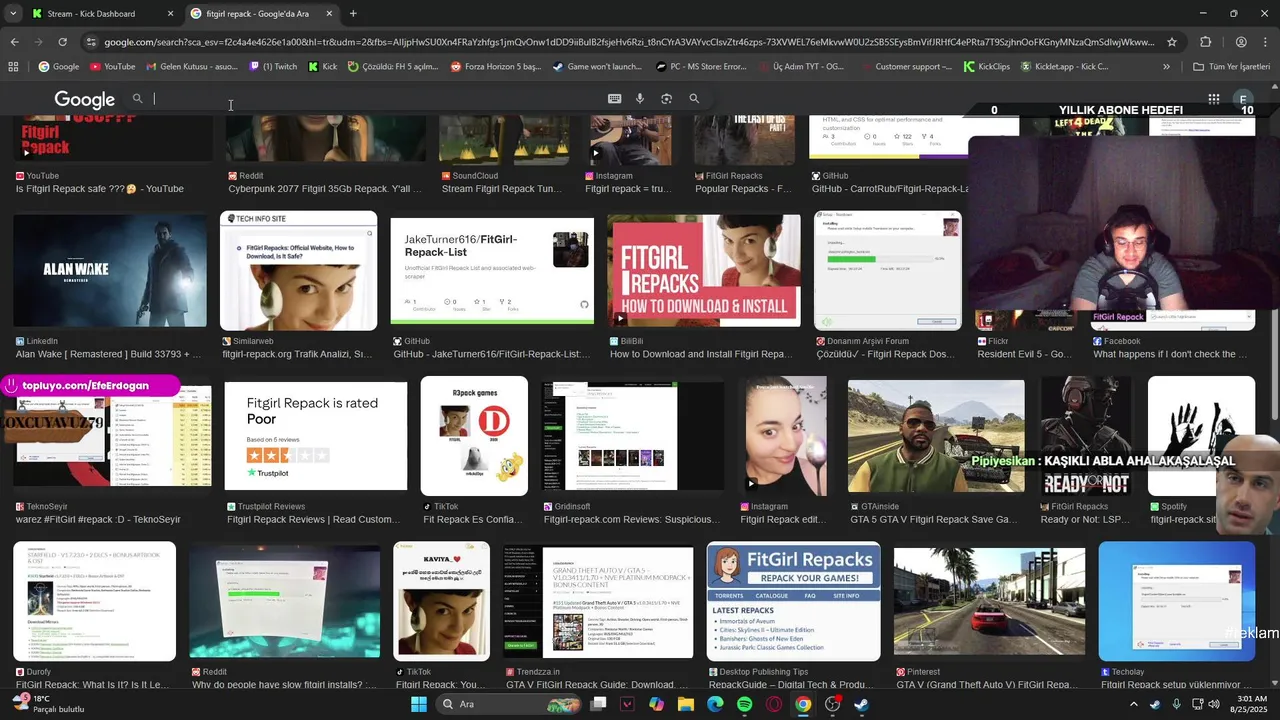Show hidden system tray icons

[x=1133, y=704]
